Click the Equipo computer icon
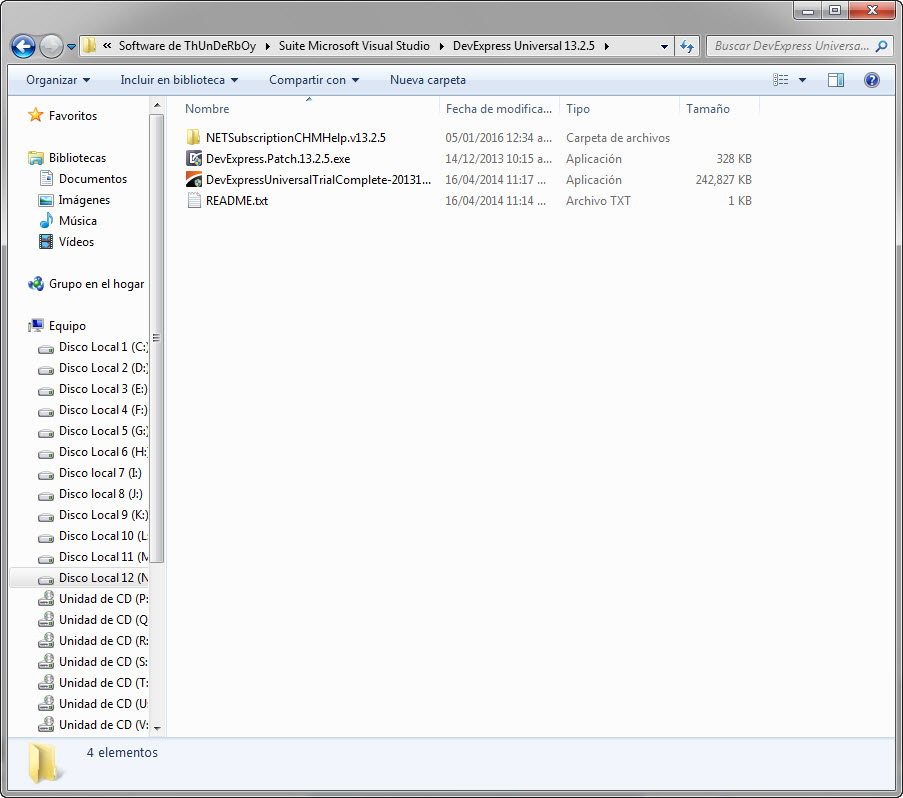Viewport: 903px width, 798px height. point(36,326)
